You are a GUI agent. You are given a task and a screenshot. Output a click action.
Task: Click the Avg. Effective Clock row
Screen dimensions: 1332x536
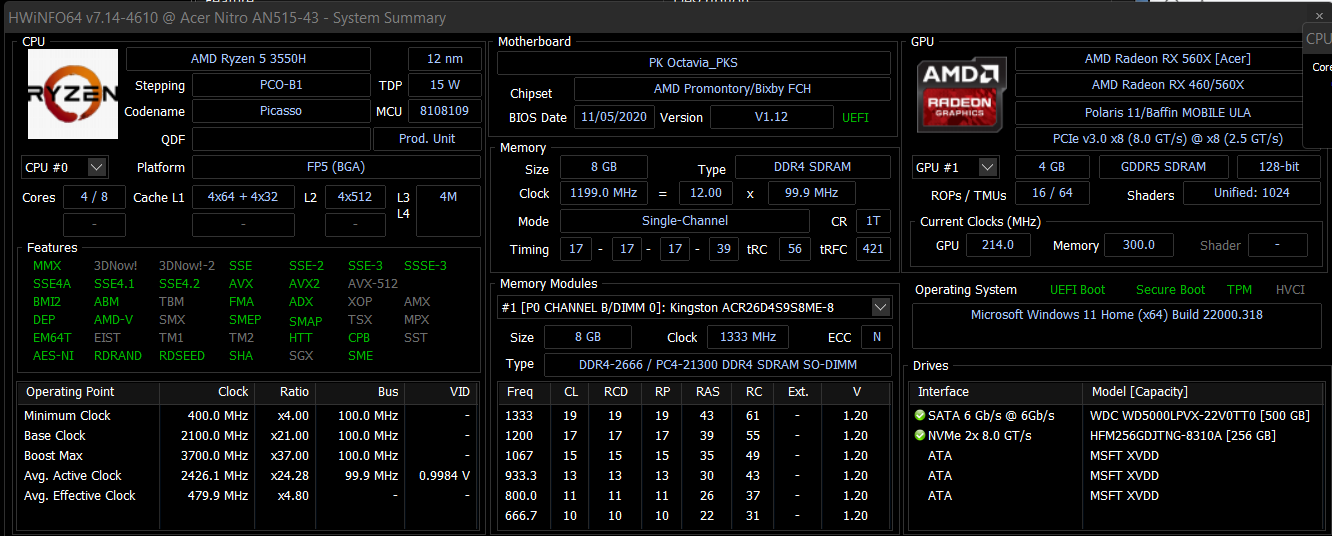(x=247, y=496)
